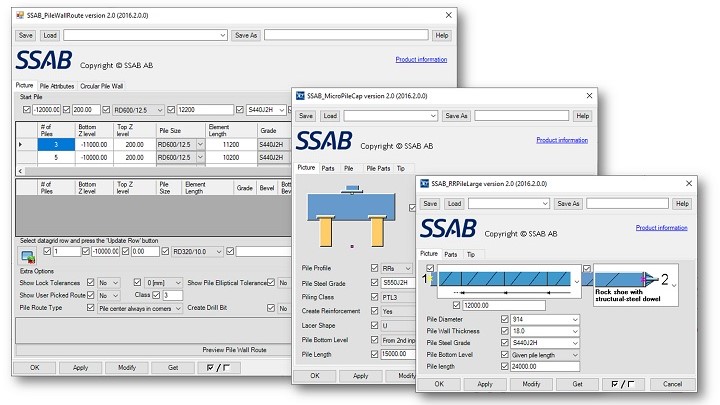The image size is (720, 405).
Task: Open Product information link in PileWallRoute
Action: pos(421,59)
